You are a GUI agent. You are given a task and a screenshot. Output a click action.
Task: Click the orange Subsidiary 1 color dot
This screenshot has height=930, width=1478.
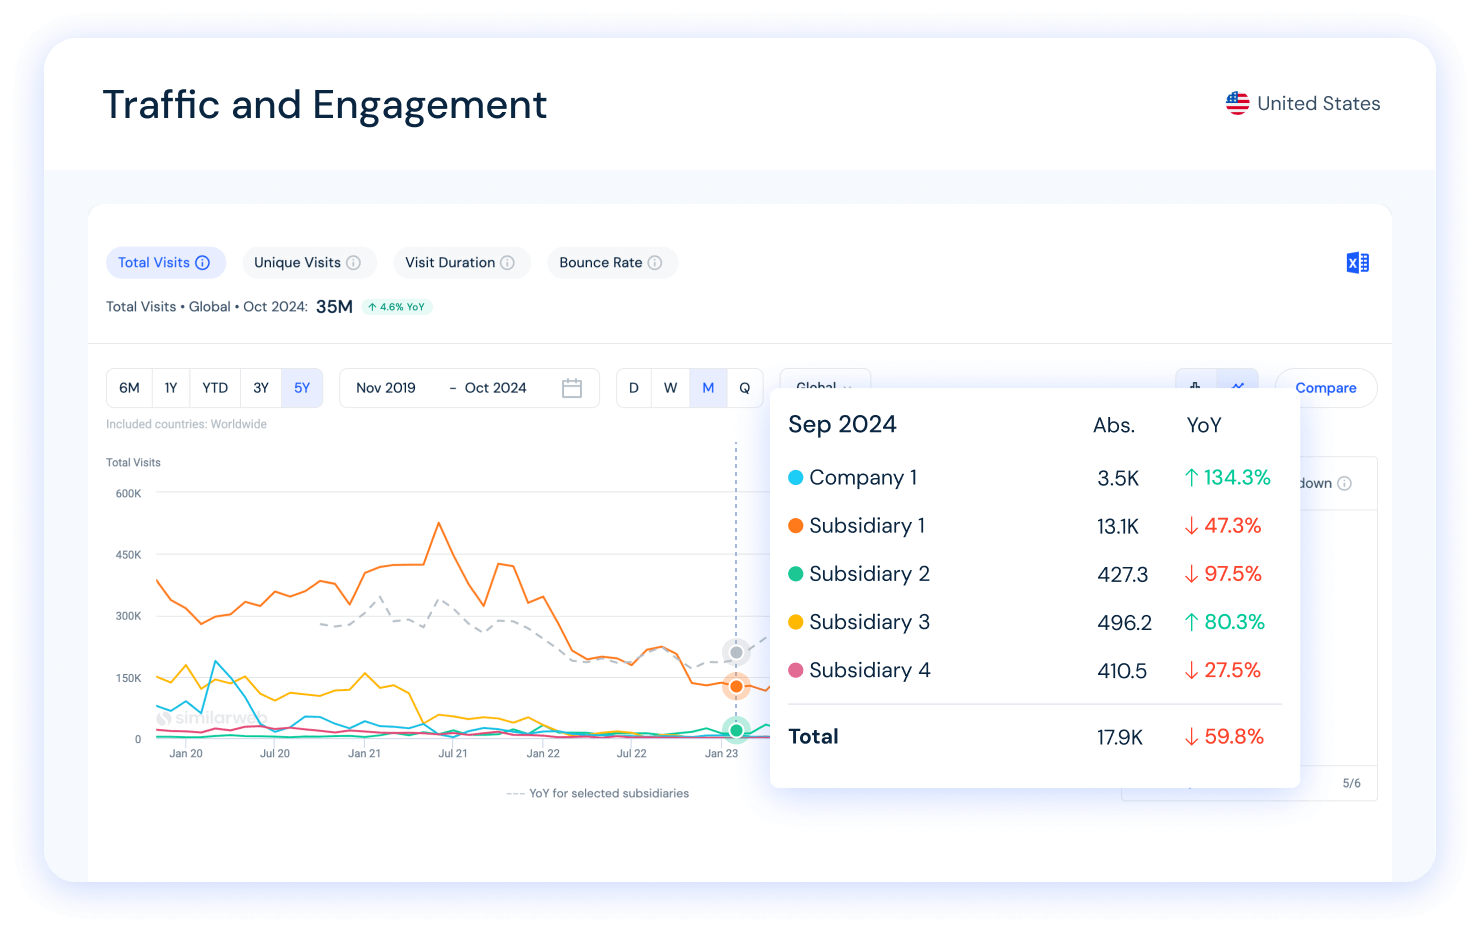coord(796,526)
